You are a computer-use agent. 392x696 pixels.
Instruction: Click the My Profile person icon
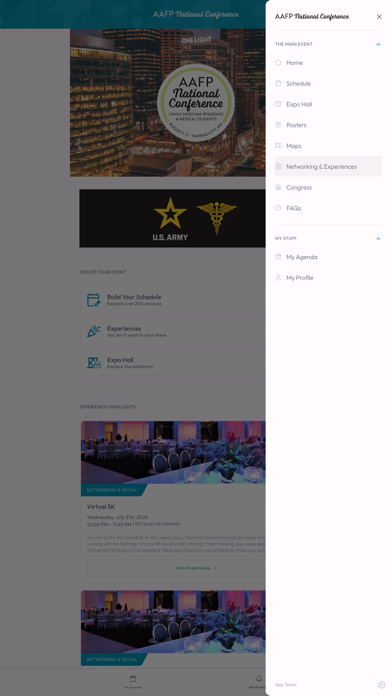click(x=278, y=277)
